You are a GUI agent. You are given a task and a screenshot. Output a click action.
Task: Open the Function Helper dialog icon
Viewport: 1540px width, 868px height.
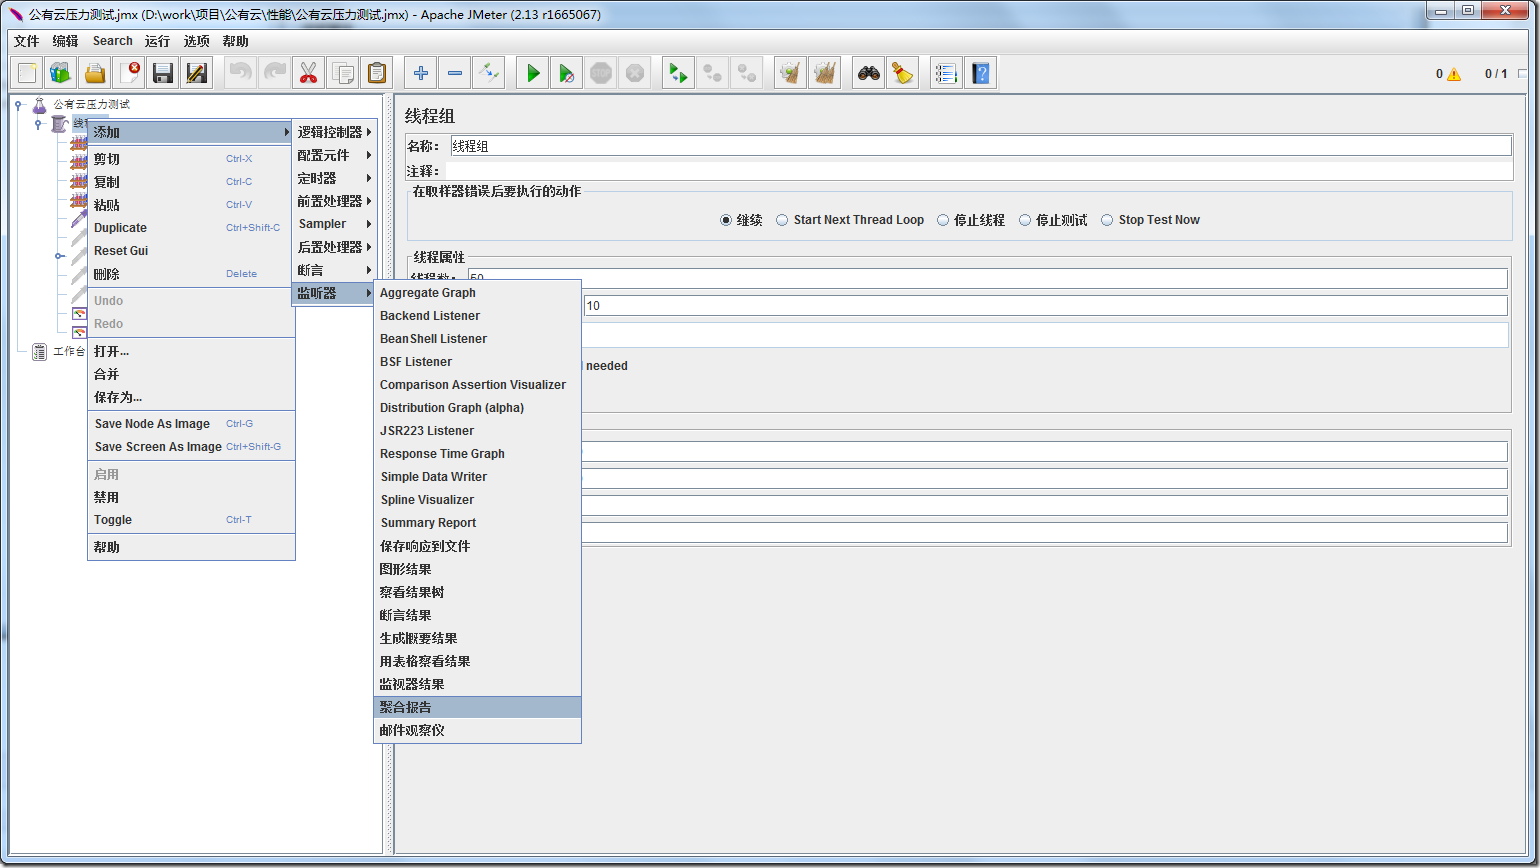click(x=947, y=73)
